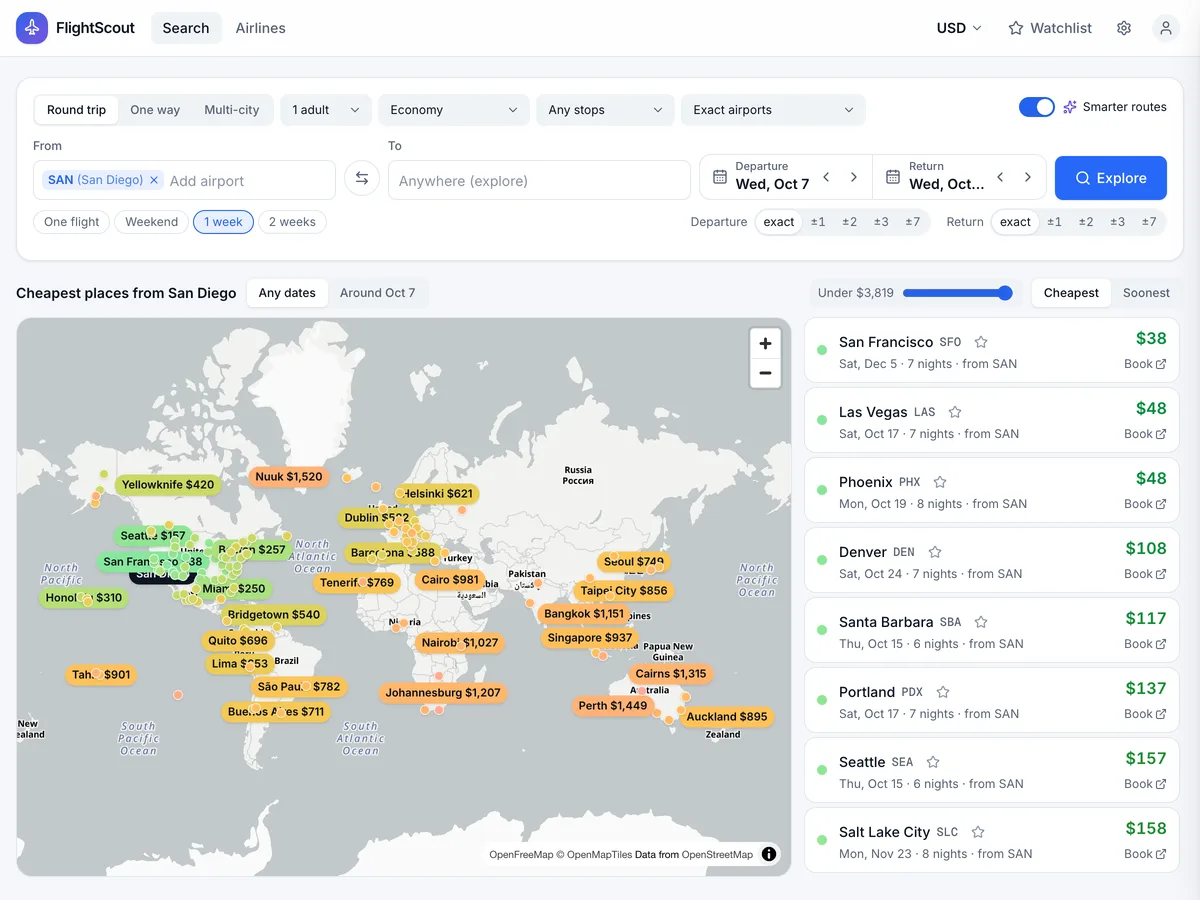Star Seattle SEA for watchlist
Image resolution: width=1200 pixels, height=900 pixels.
pos(933,762)
